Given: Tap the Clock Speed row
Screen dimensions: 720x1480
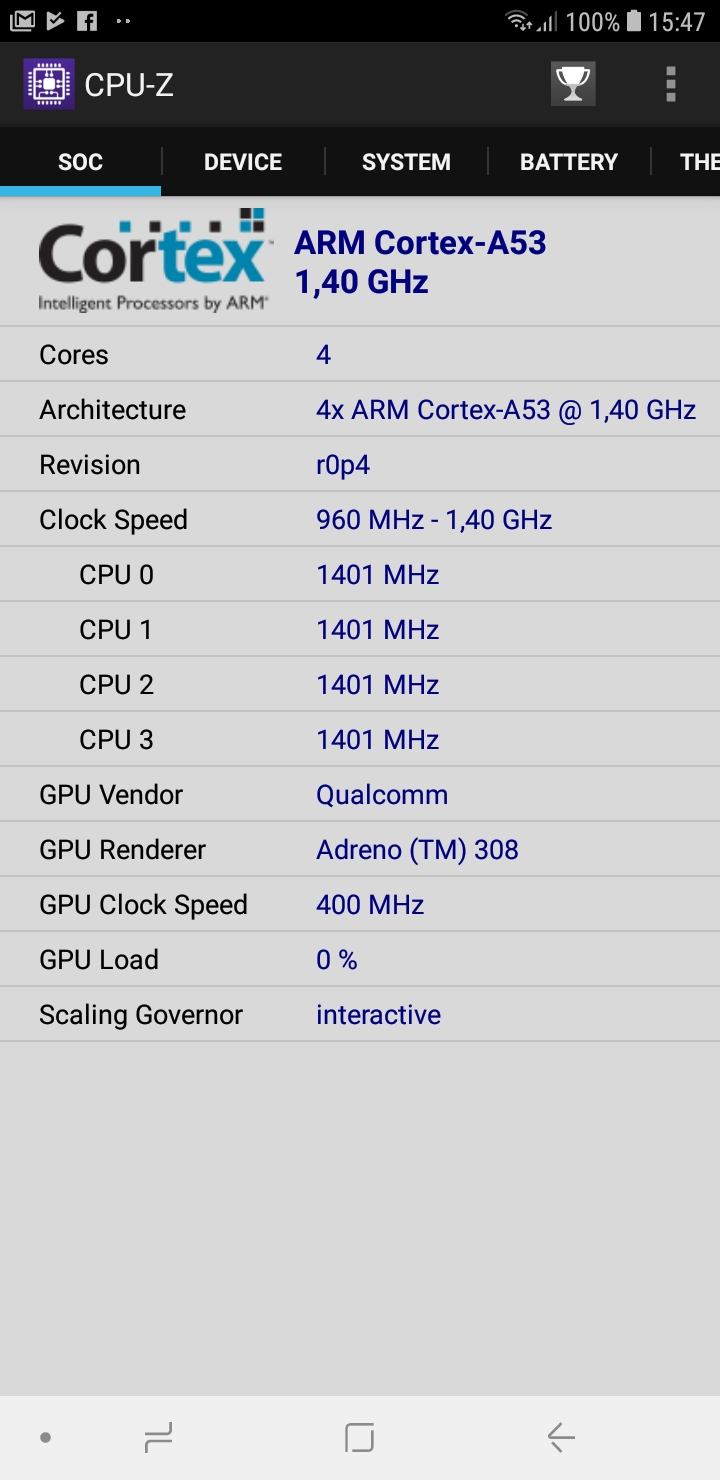Looking at the screenshot, I should coord(360,520).
